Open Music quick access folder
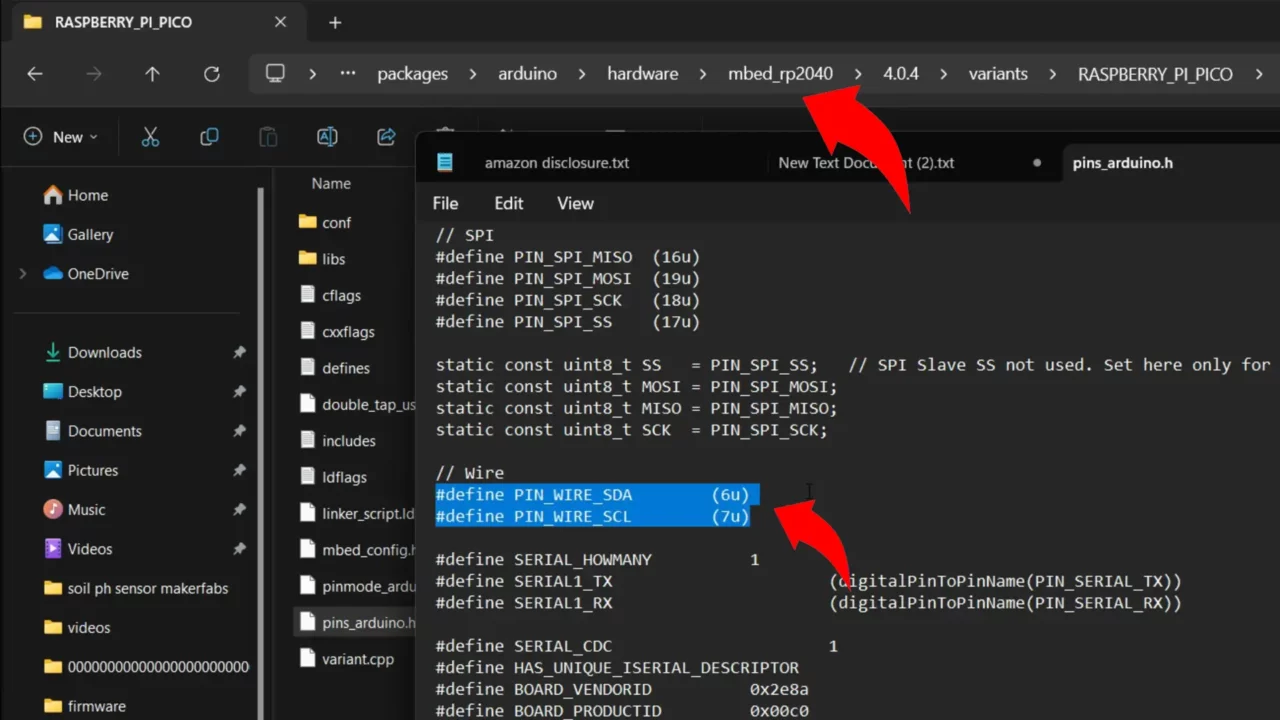This screenshot has height=720, width=1280. click(75, 510)
